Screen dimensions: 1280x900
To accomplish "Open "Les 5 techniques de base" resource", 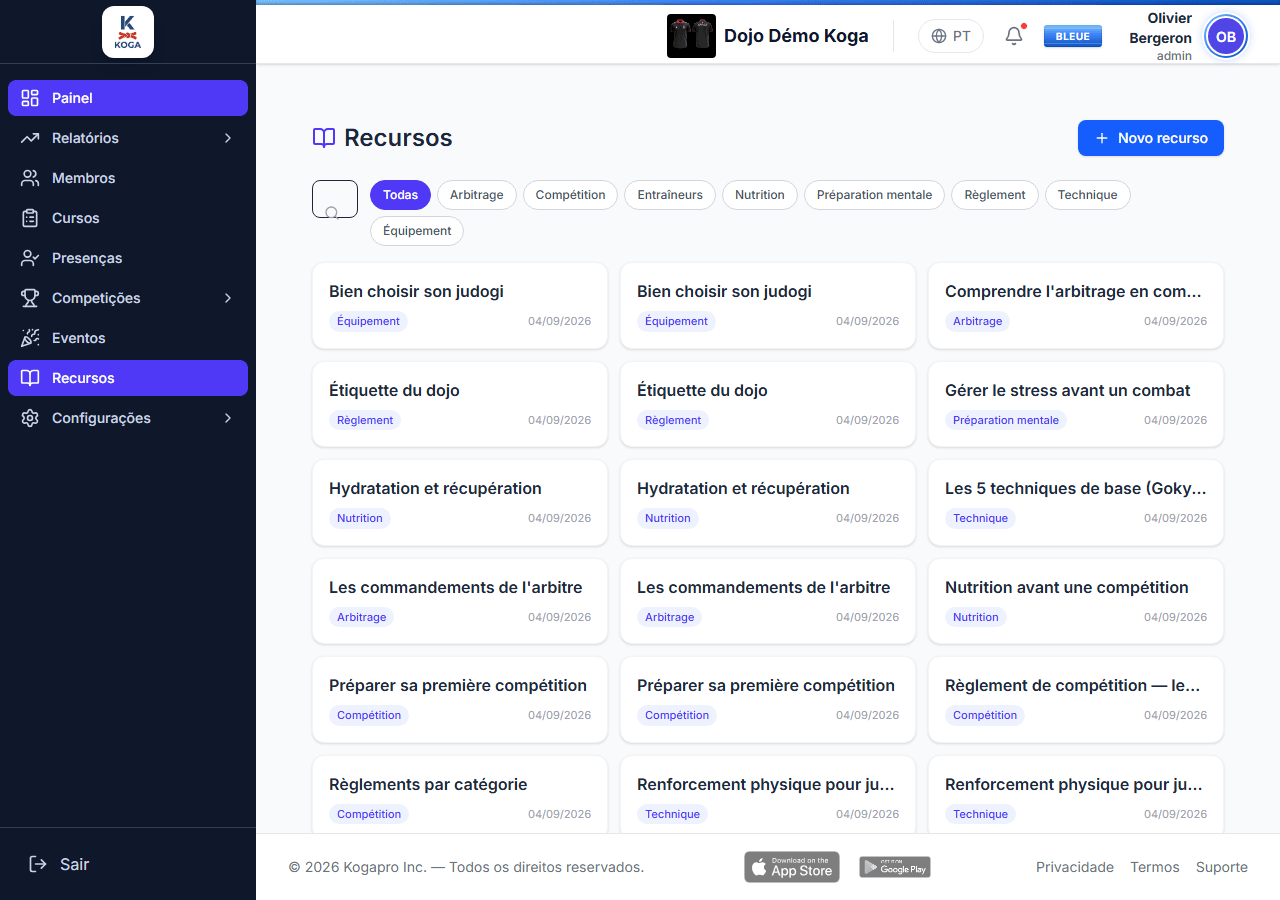I will 1076,503.
